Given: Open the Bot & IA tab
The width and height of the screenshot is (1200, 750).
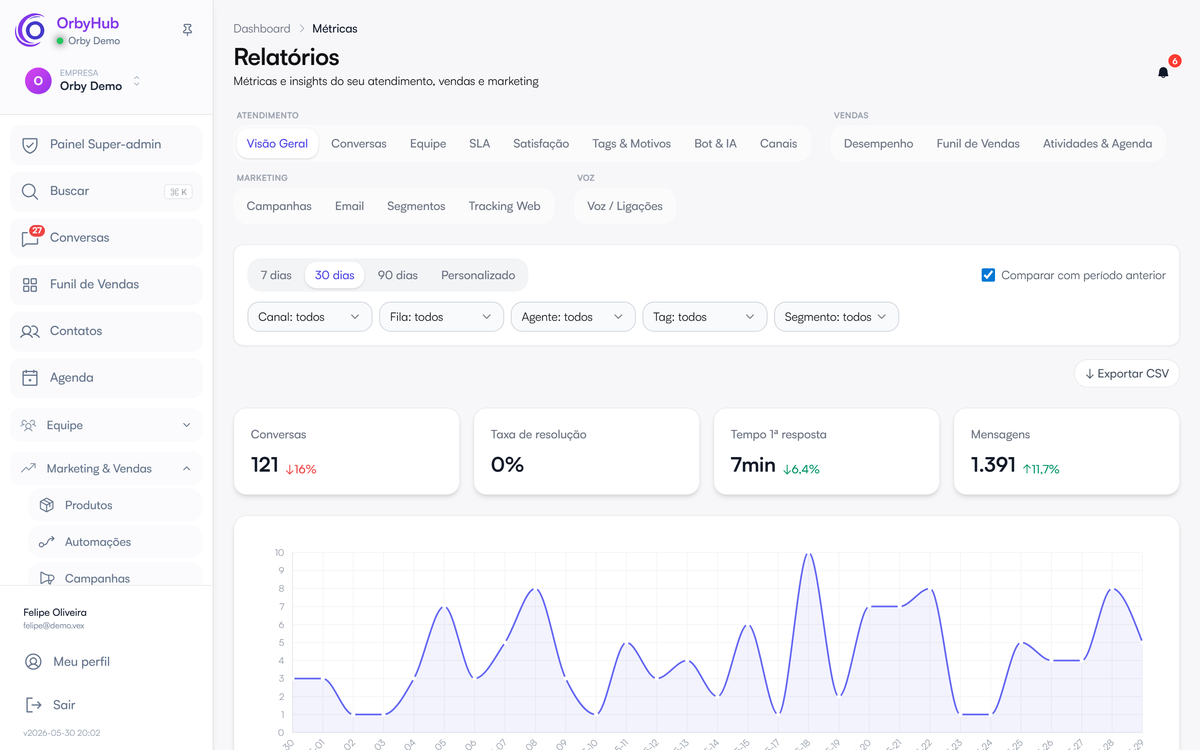Looking at the screenshot, I should [x=715, y=144].
